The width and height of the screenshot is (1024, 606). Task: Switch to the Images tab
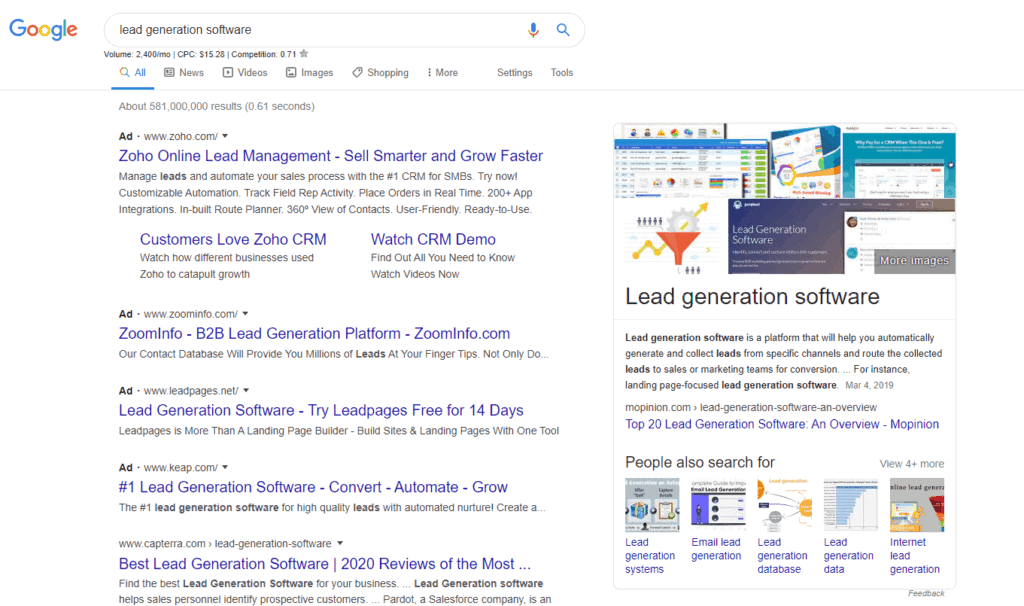pyautogui.click(x=310, y=72)
